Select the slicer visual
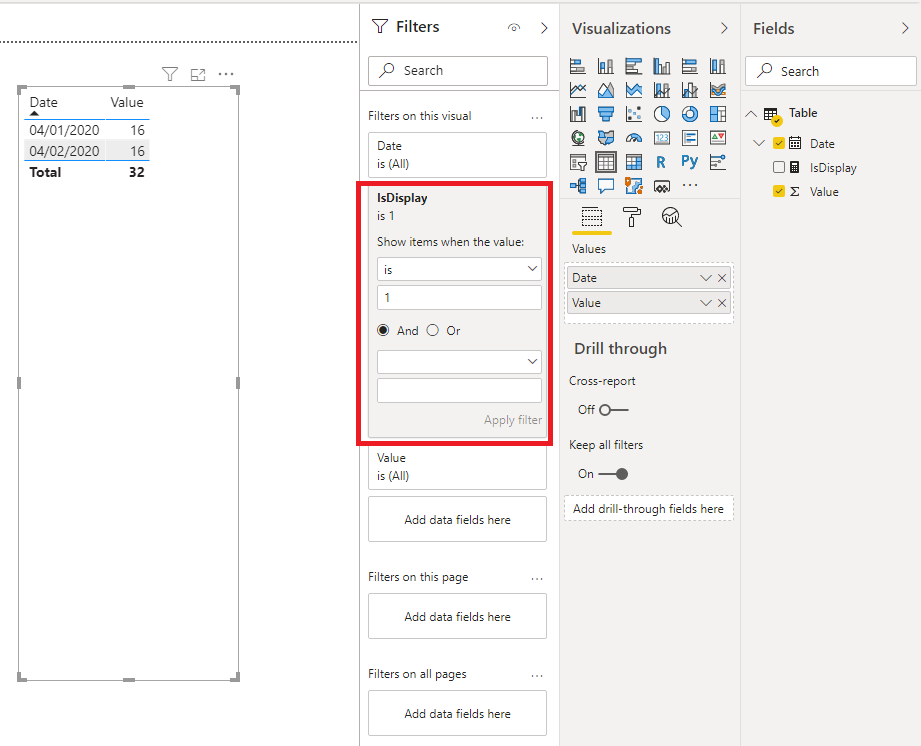921x746 pixels. click(x=577, y=162)
